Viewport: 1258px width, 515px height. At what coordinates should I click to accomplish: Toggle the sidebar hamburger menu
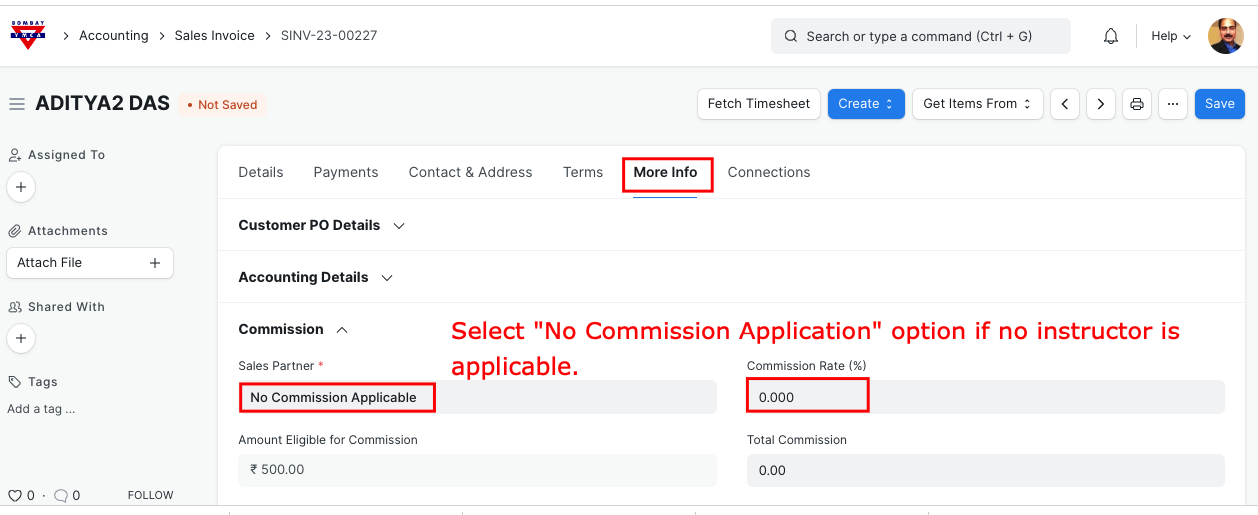click(17, 104)
